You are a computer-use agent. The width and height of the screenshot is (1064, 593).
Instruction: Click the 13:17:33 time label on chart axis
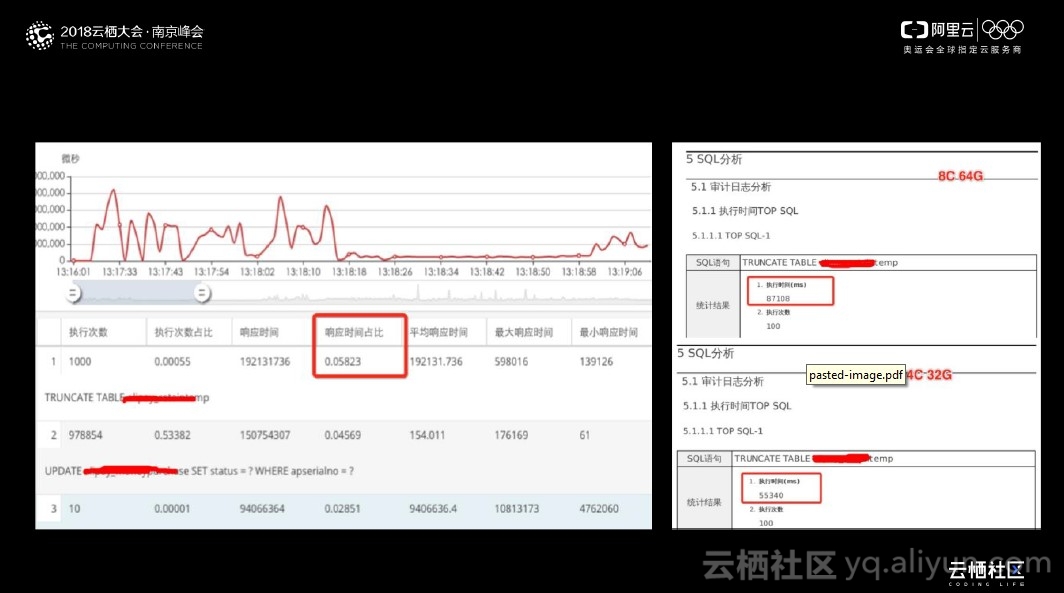tap(119, 271)
